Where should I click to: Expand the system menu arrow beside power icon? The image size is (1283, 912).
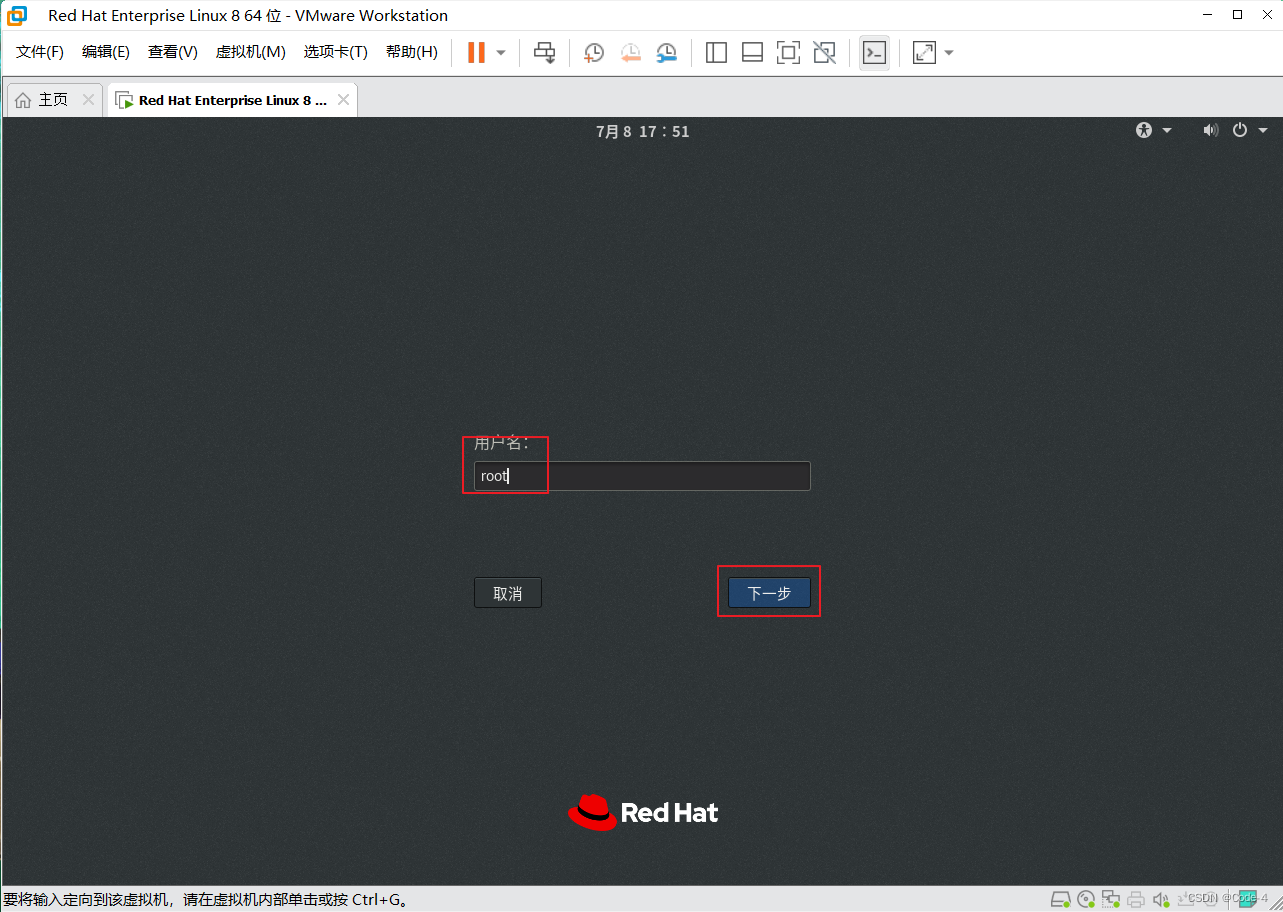coord(1263,131)
